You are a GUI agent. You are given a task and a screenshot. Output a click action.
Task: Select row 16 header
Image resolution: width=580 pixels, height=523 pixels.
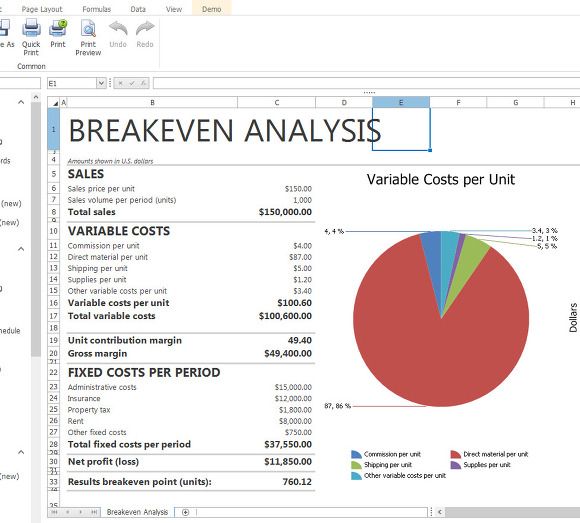coord(54,303)
